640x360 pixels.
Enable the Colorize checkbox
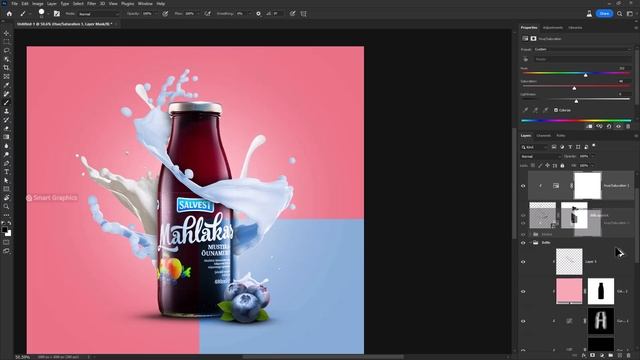(x=556, y=110)
